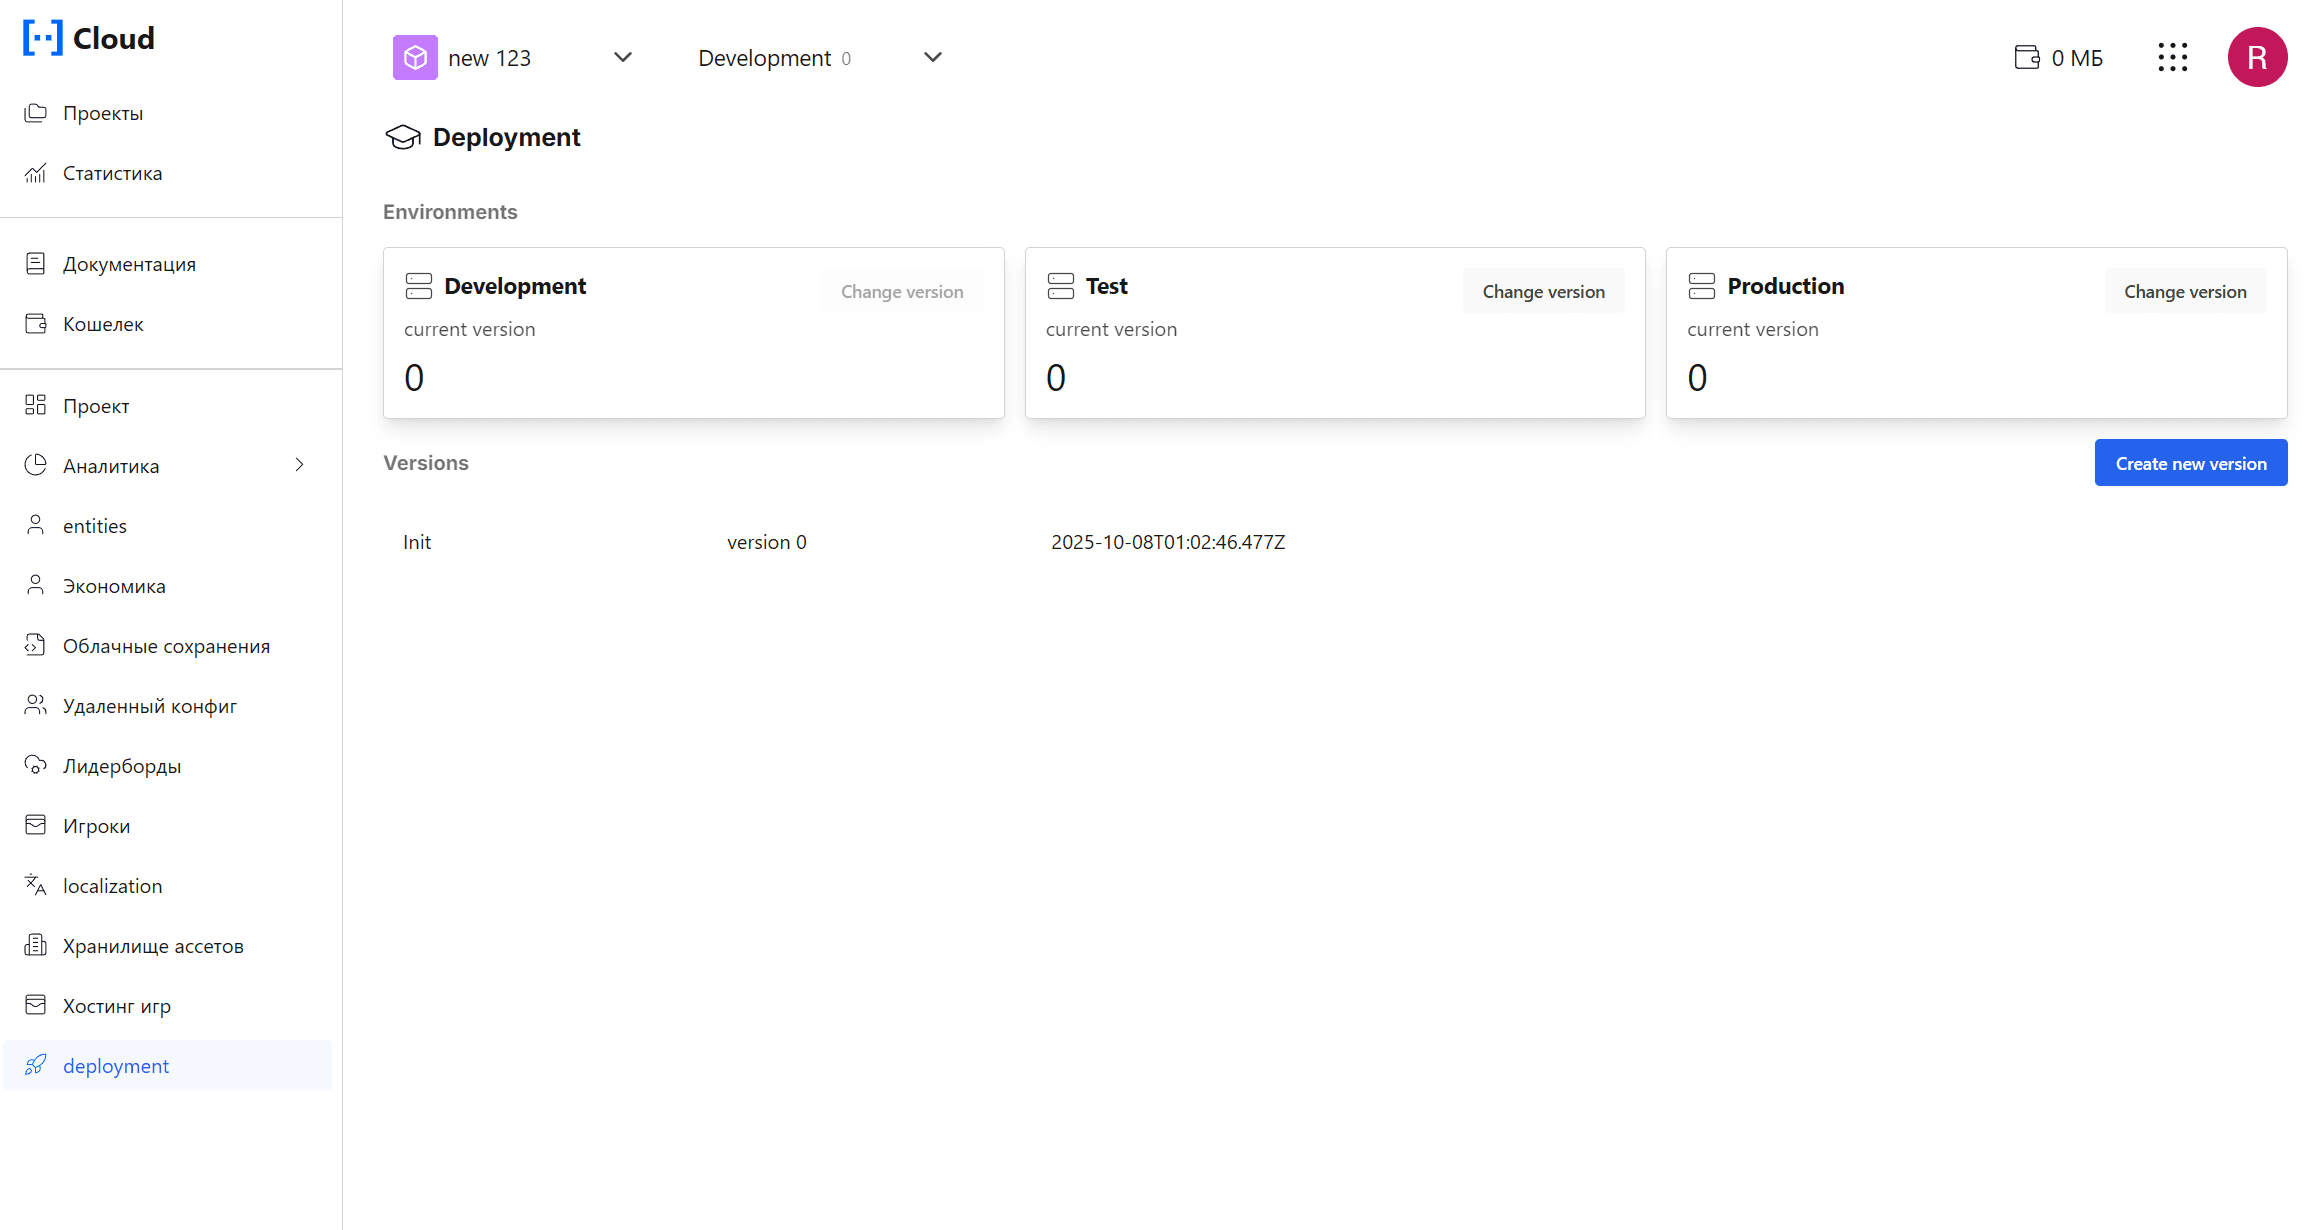The height and width of the screenshot is (1230, 2313).
Task: Click the Статистика chart icon
Action: tap(36, 173)
